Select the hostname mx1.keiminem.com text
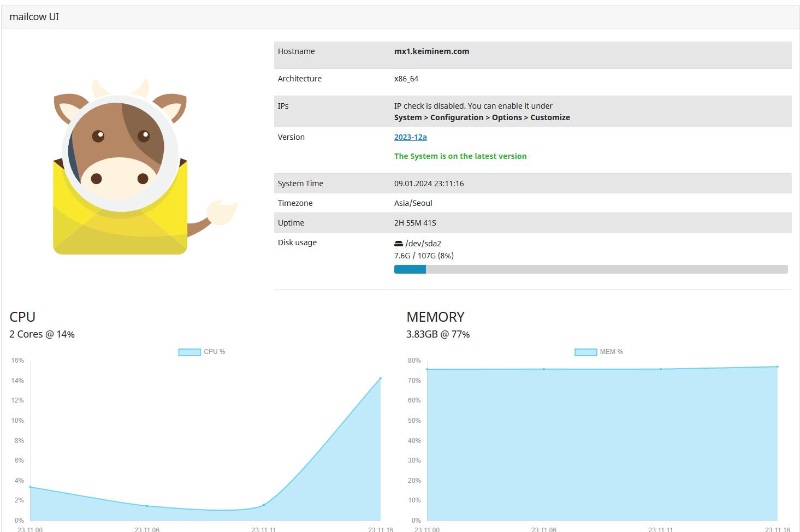 [431, 51]
